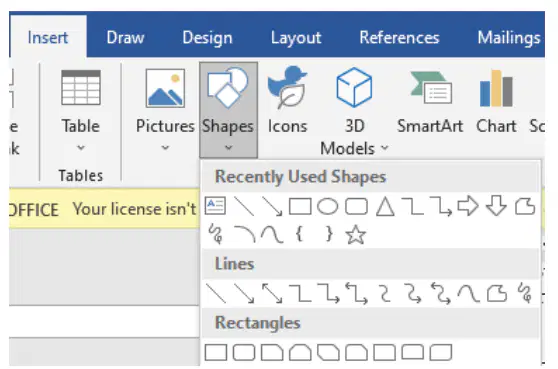Screen dimensions: 558x369
Task: Pick Curve in Recently Used Shapes
Action: pos(272,234)
